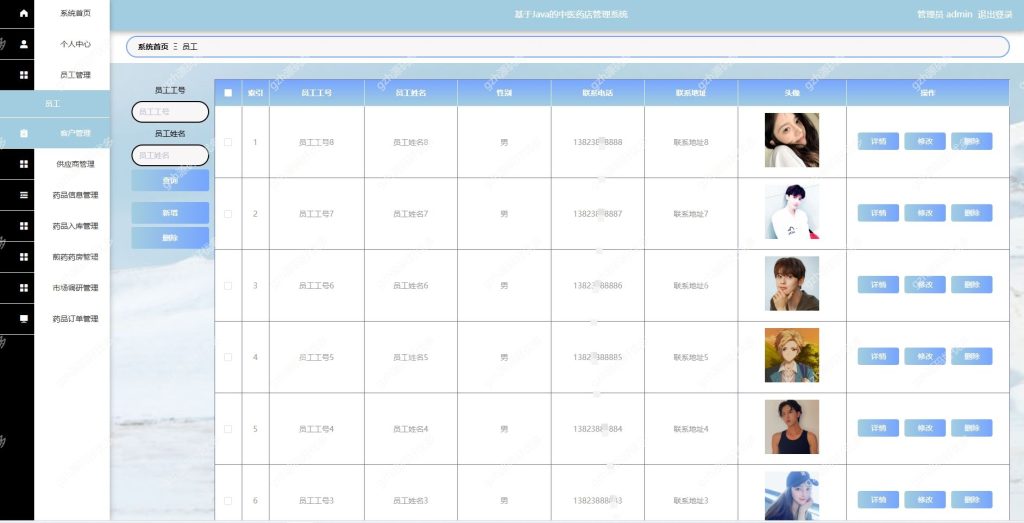Click 修改 for 员工姓名5
Screen dimensions: 1024x523
click(x=925, y=357)
